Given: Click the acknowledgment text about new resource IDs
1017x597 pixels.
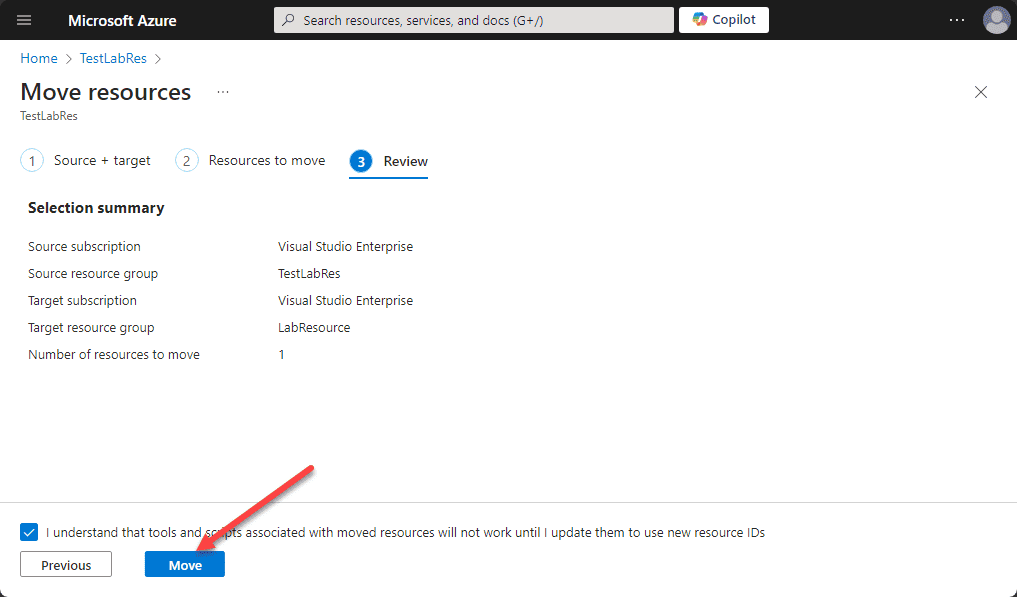Looking at the screenshot, I should [x=405, y=533].
